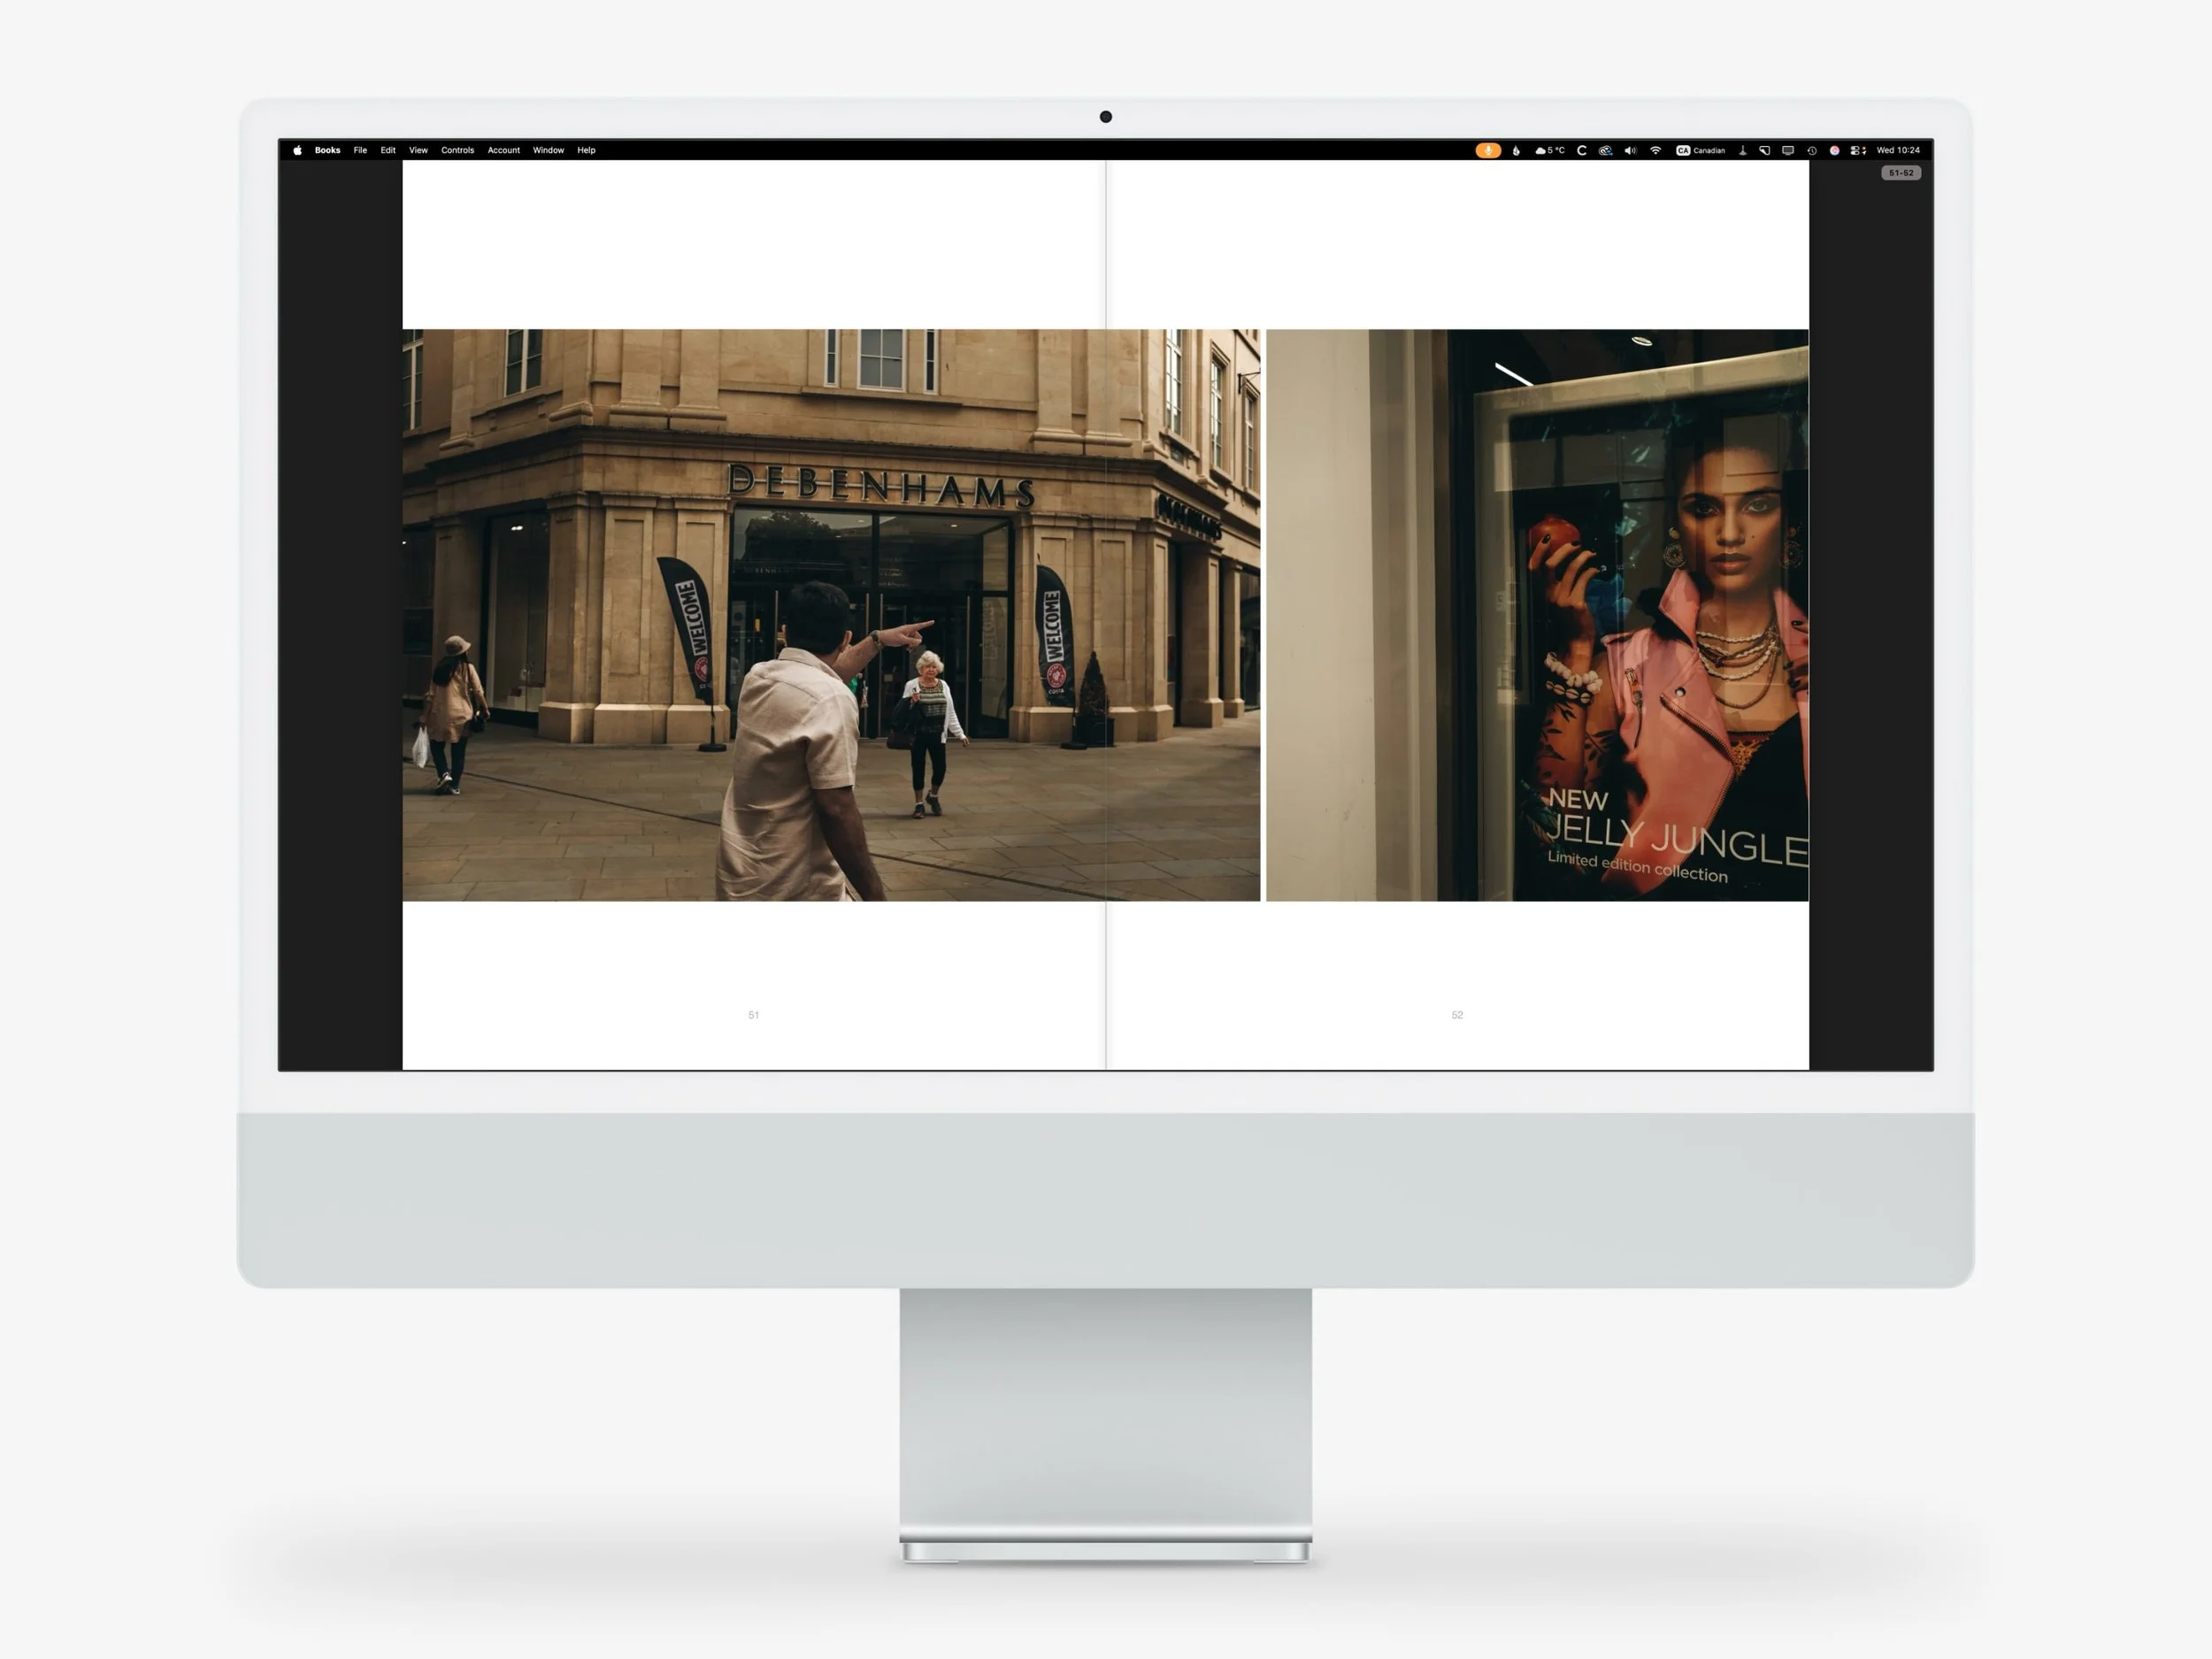Open the 5 °C weather status item
Image resolution: width=2212 pixels, height=1659 pixels.
1550,150
